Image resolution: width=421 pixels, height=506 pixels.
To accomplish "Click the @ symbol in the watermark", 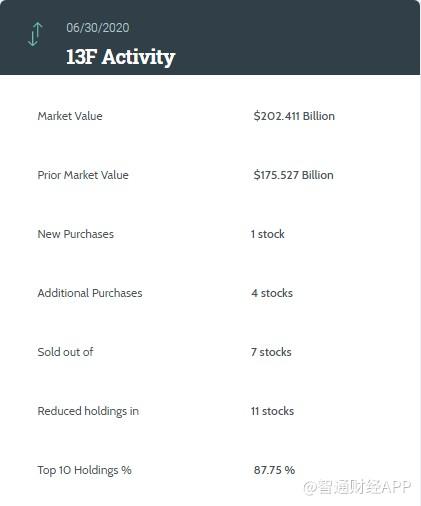I will [310, 488].
